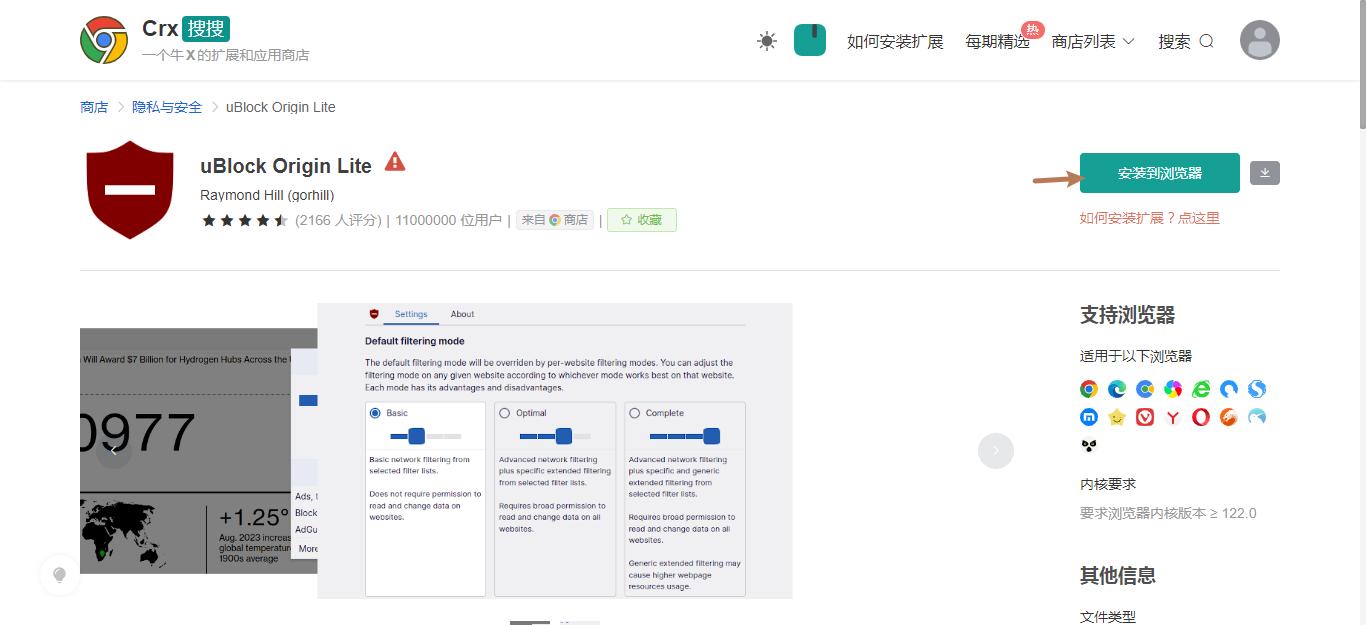Click the magnifier icon next to 搜索
The height and width of the screenshot is (625, 1366).
tap(1206, 41)
